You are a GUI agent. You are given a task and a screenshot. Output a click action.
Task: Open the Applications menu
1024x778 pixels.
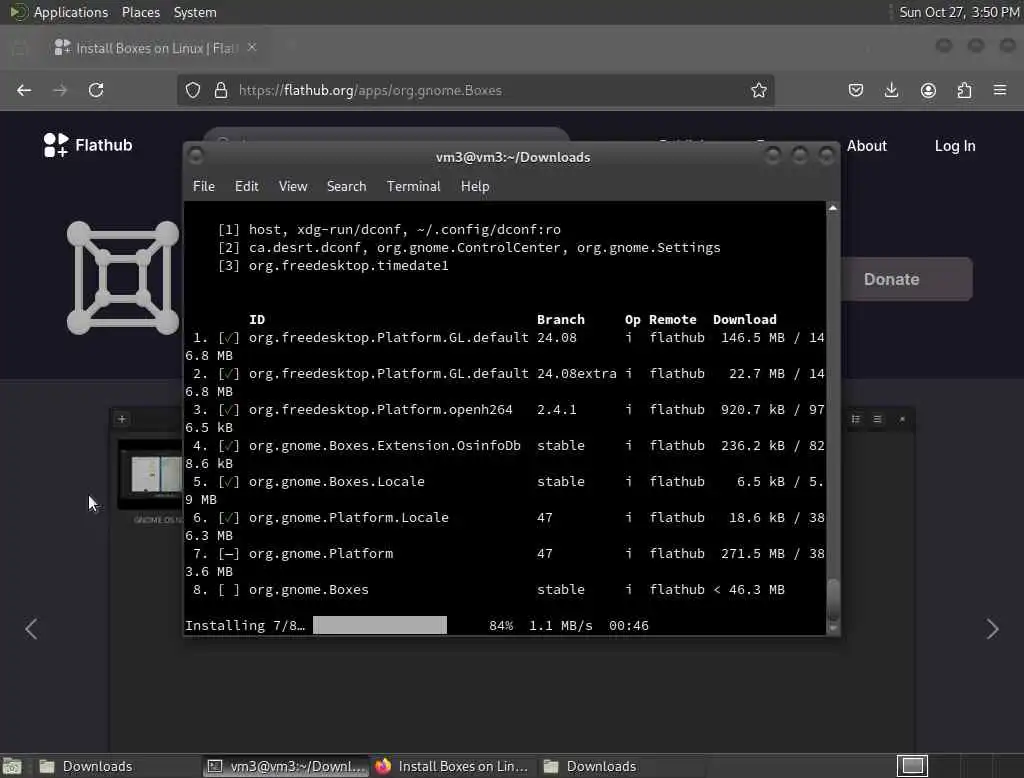pos(59,12)
